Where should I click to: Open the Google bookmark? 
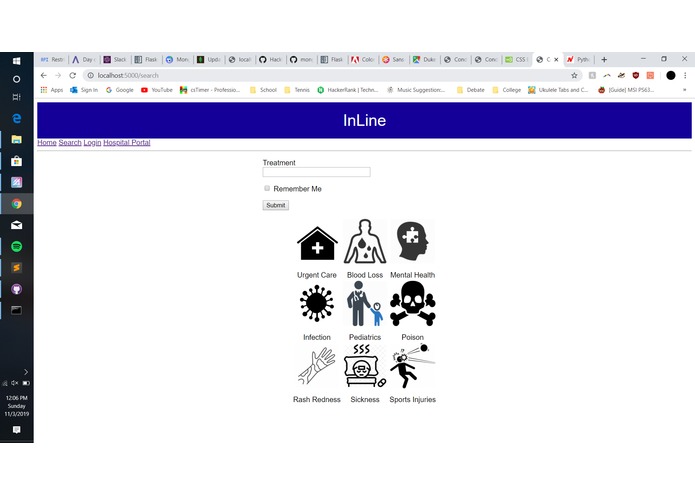pyautogui.click(x=120, y=90)
